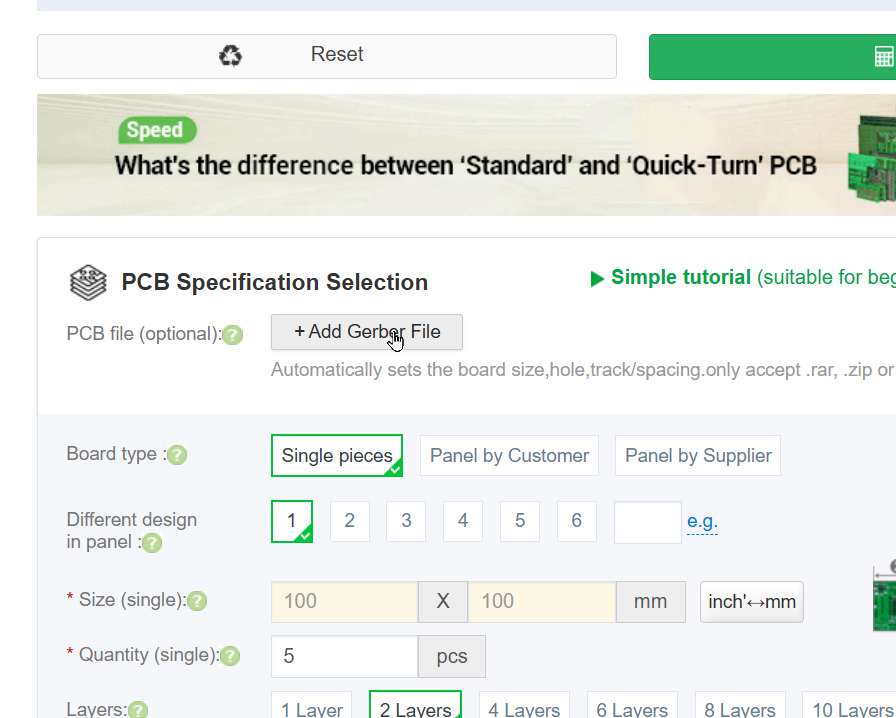Click the Add Gerber File button
896x718 pixels.
367,332
